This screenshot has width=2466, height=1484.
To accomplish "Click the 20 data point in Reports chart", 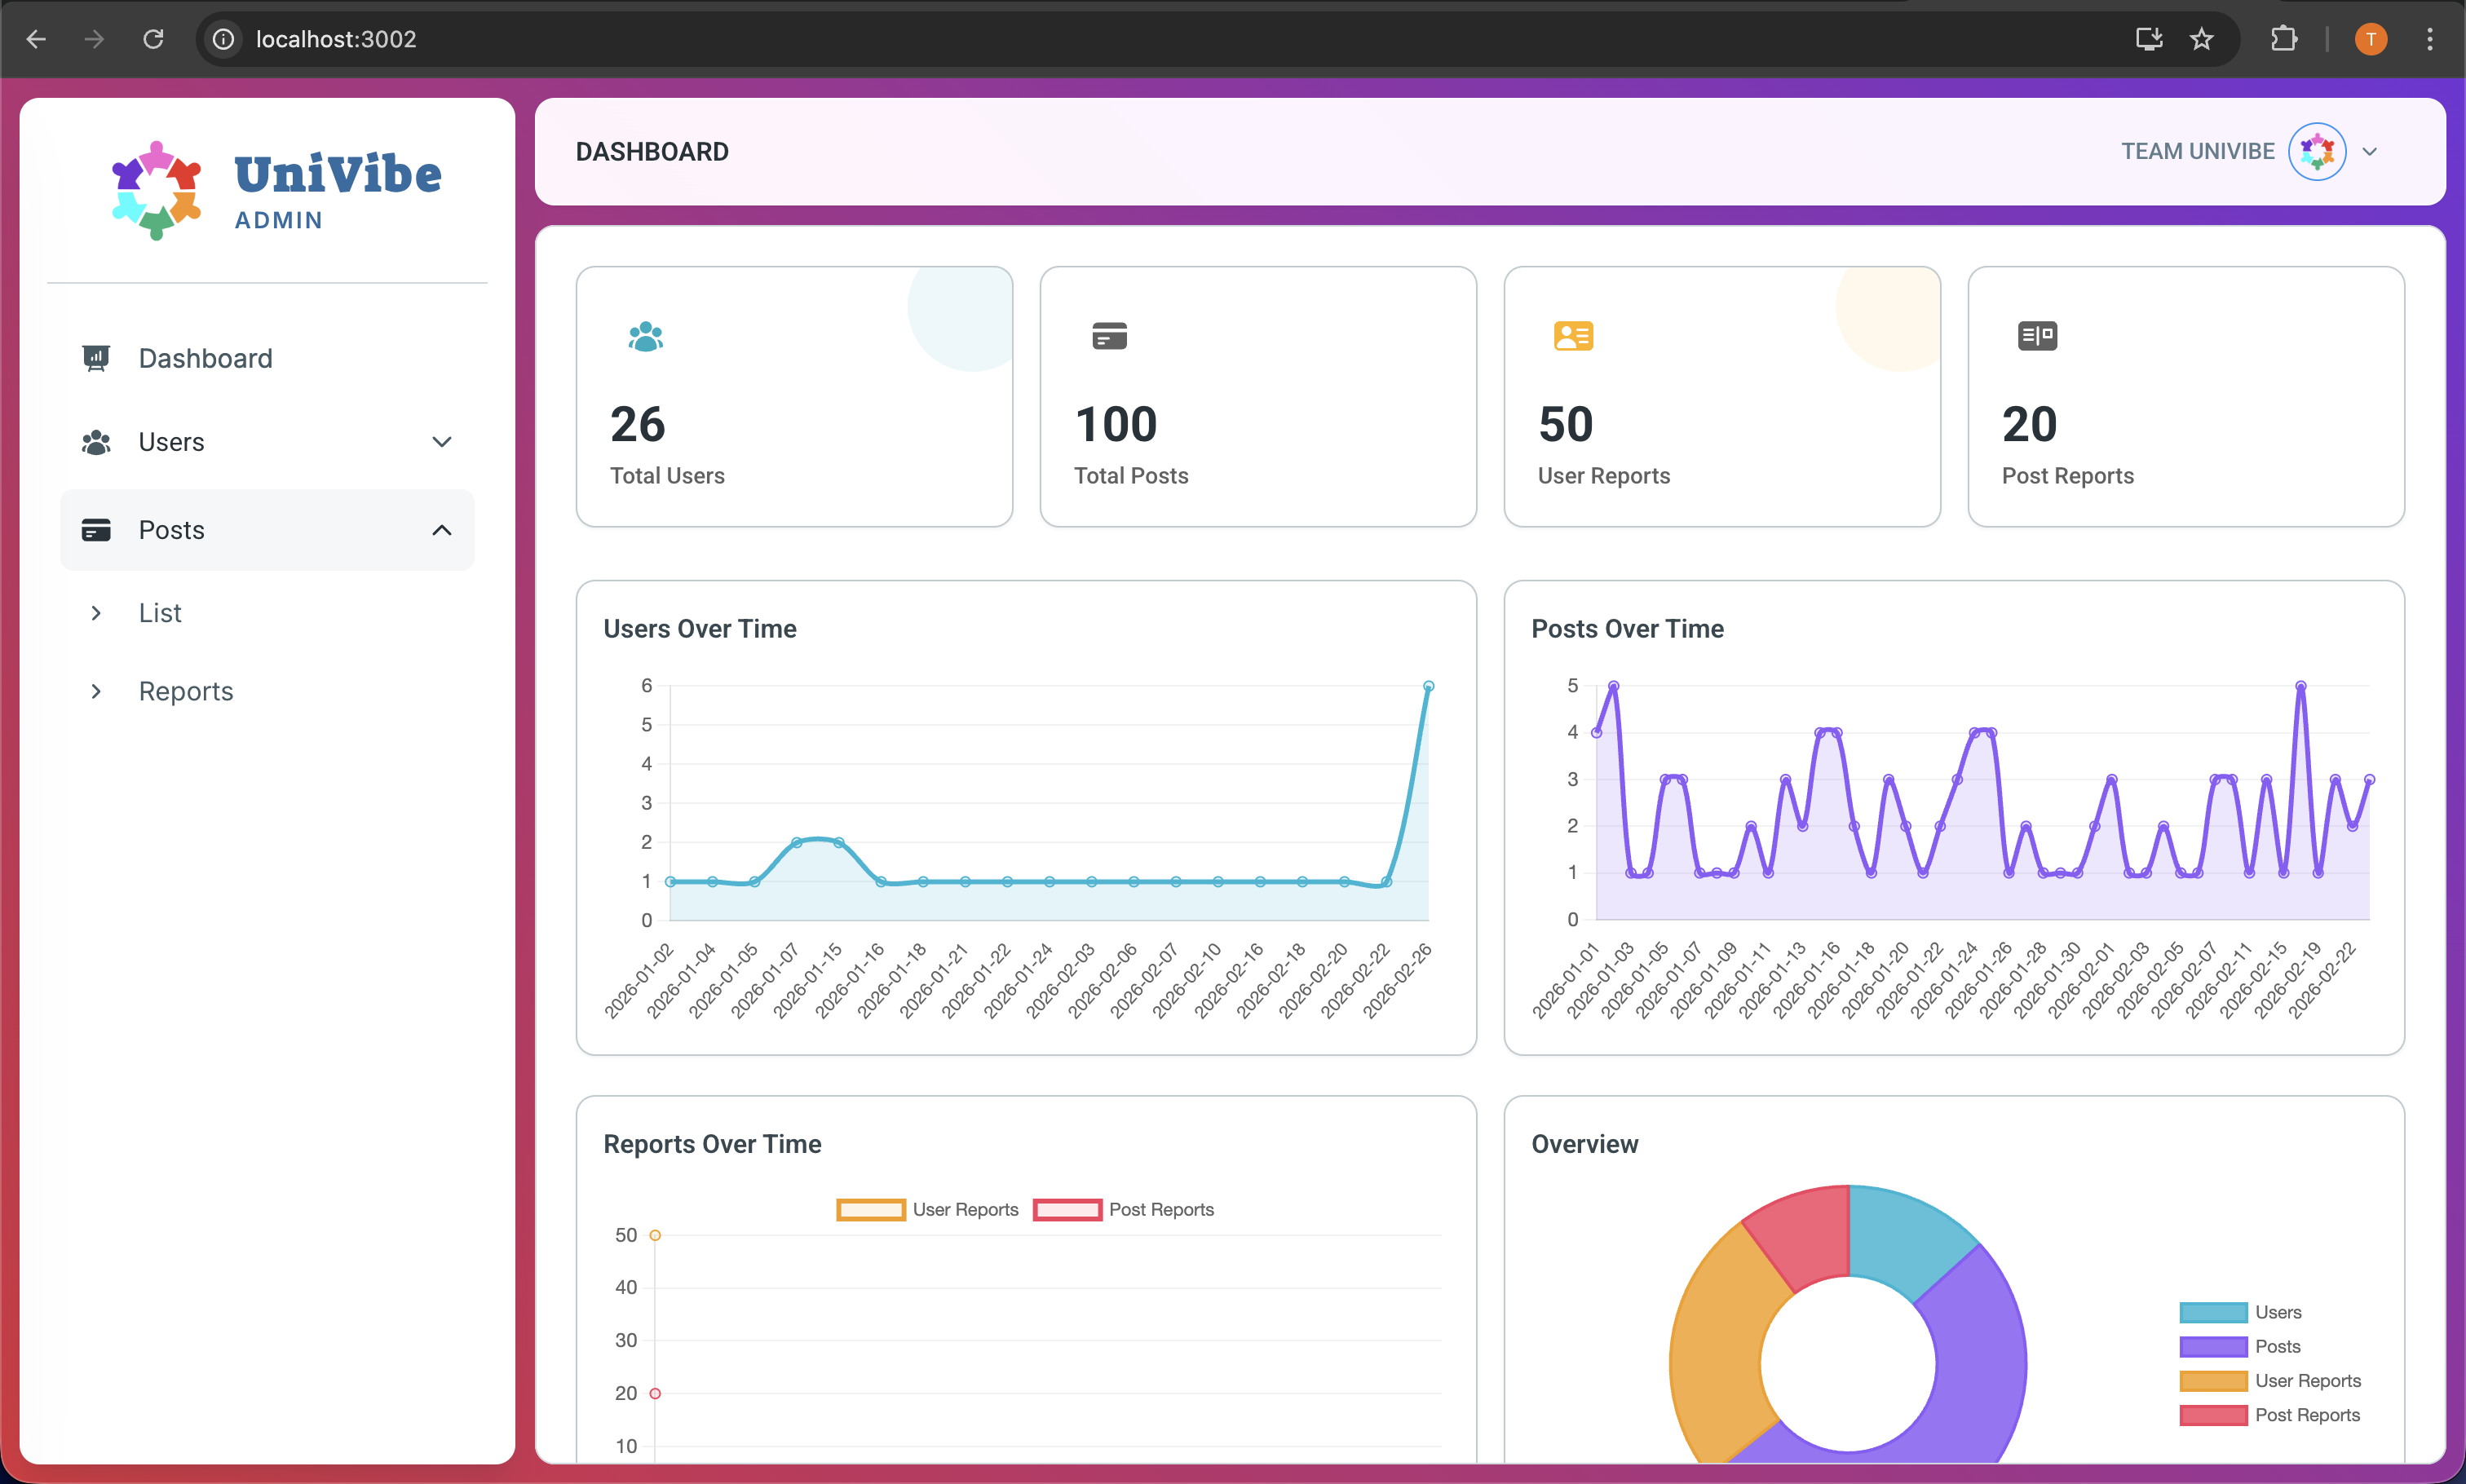I will tap(655, 1394).
